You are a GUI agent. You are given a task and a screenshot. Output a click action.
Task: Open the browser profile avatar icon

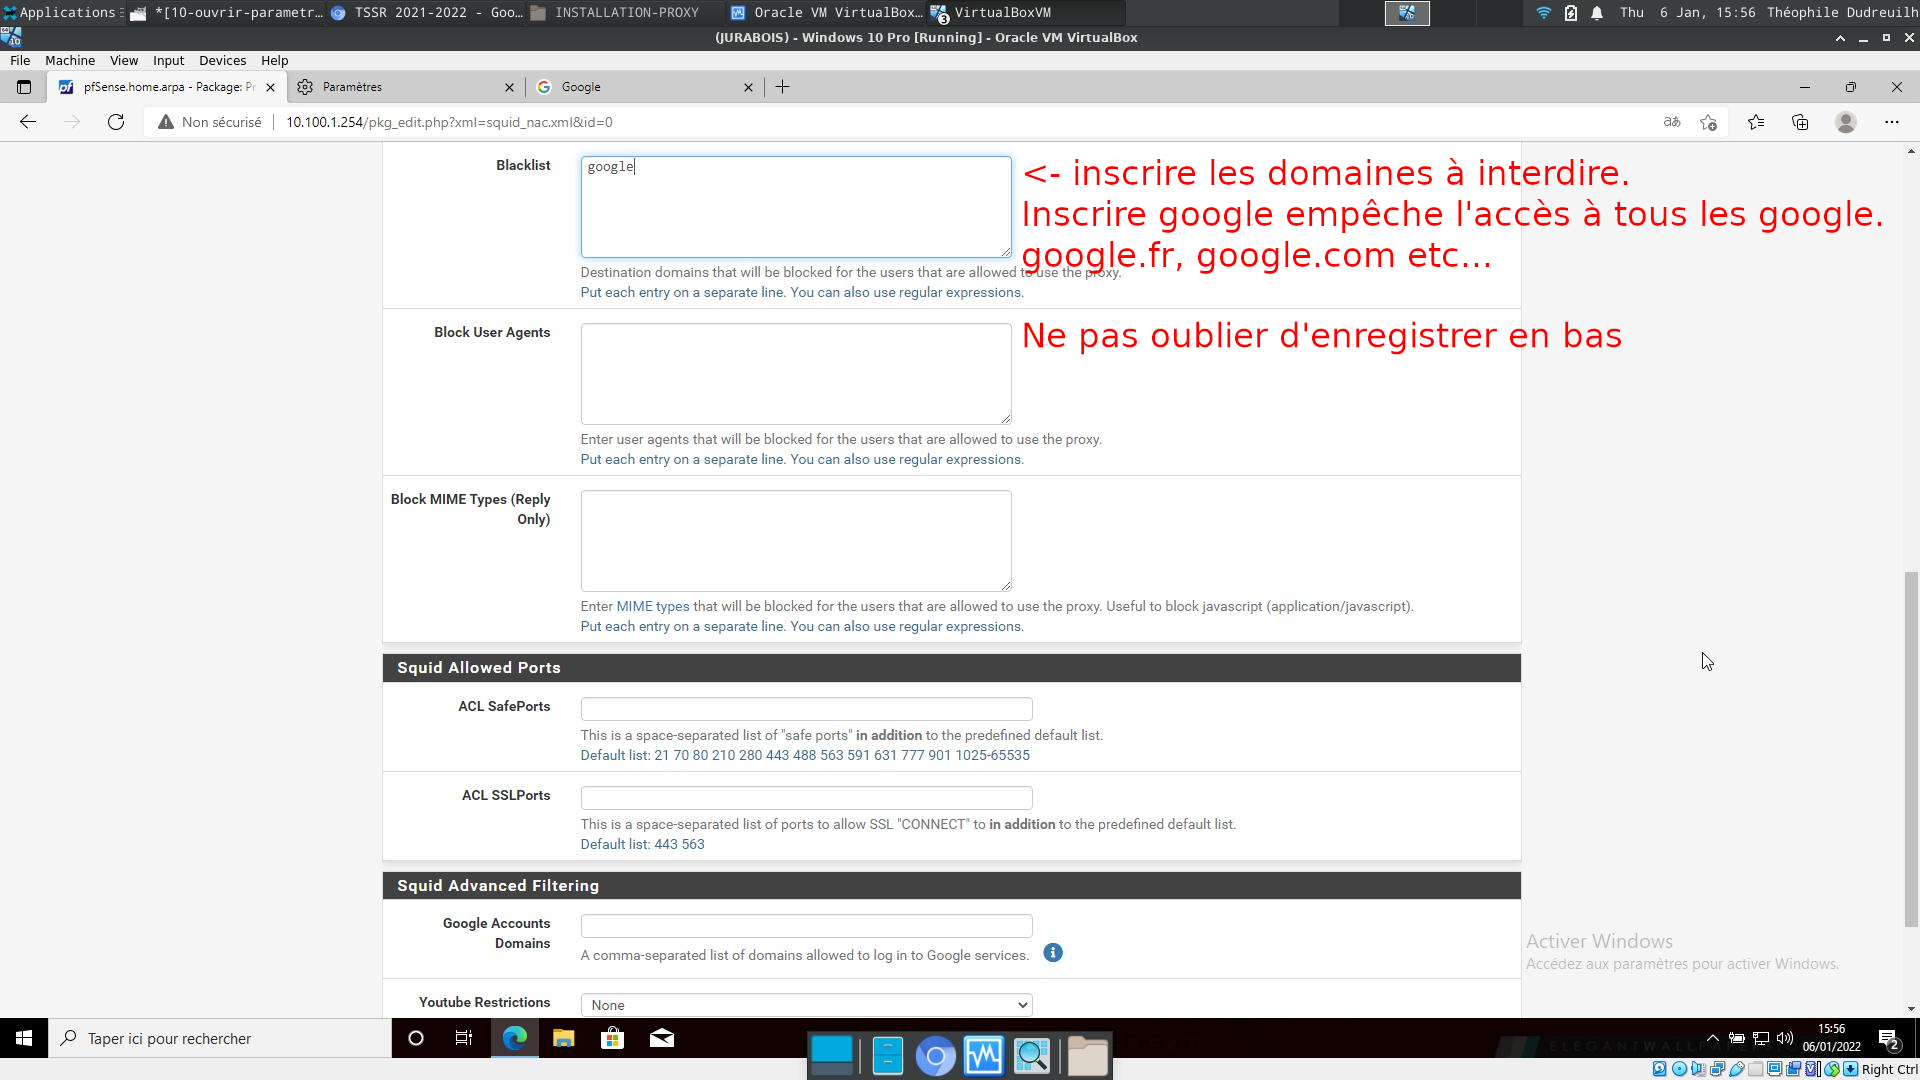click(1846, 122)
